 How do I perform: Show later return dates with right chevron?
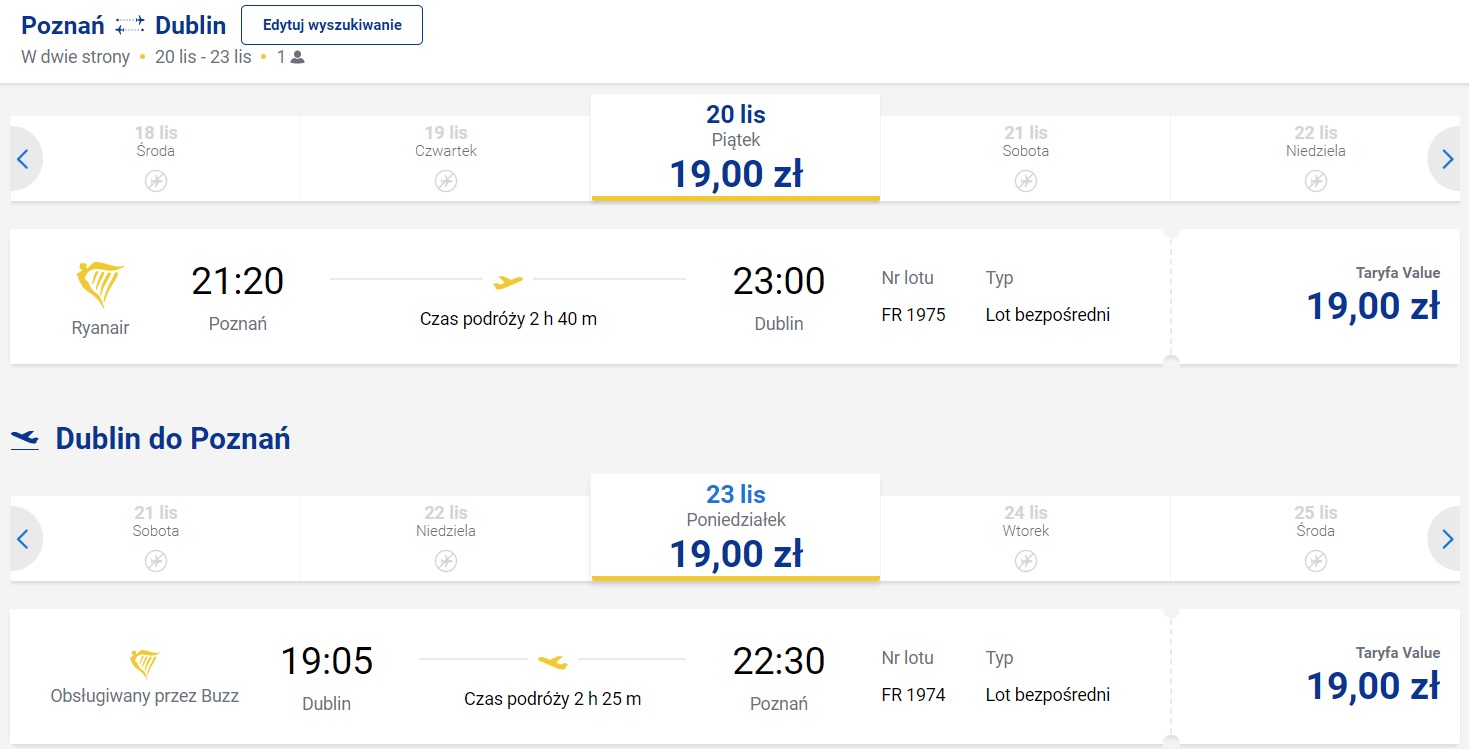point(1447,539)
